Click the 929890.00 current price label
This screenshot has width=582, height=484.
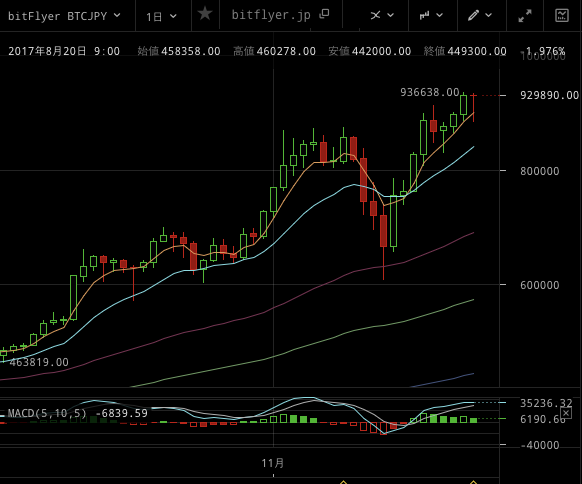(549, 95)
